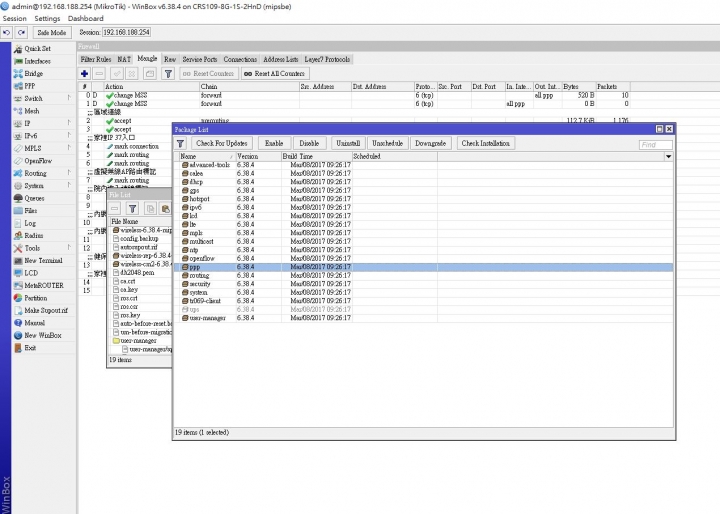This screenshot has width=720, height=514.
Task: Click the Session address field
Action: [126, 33]
